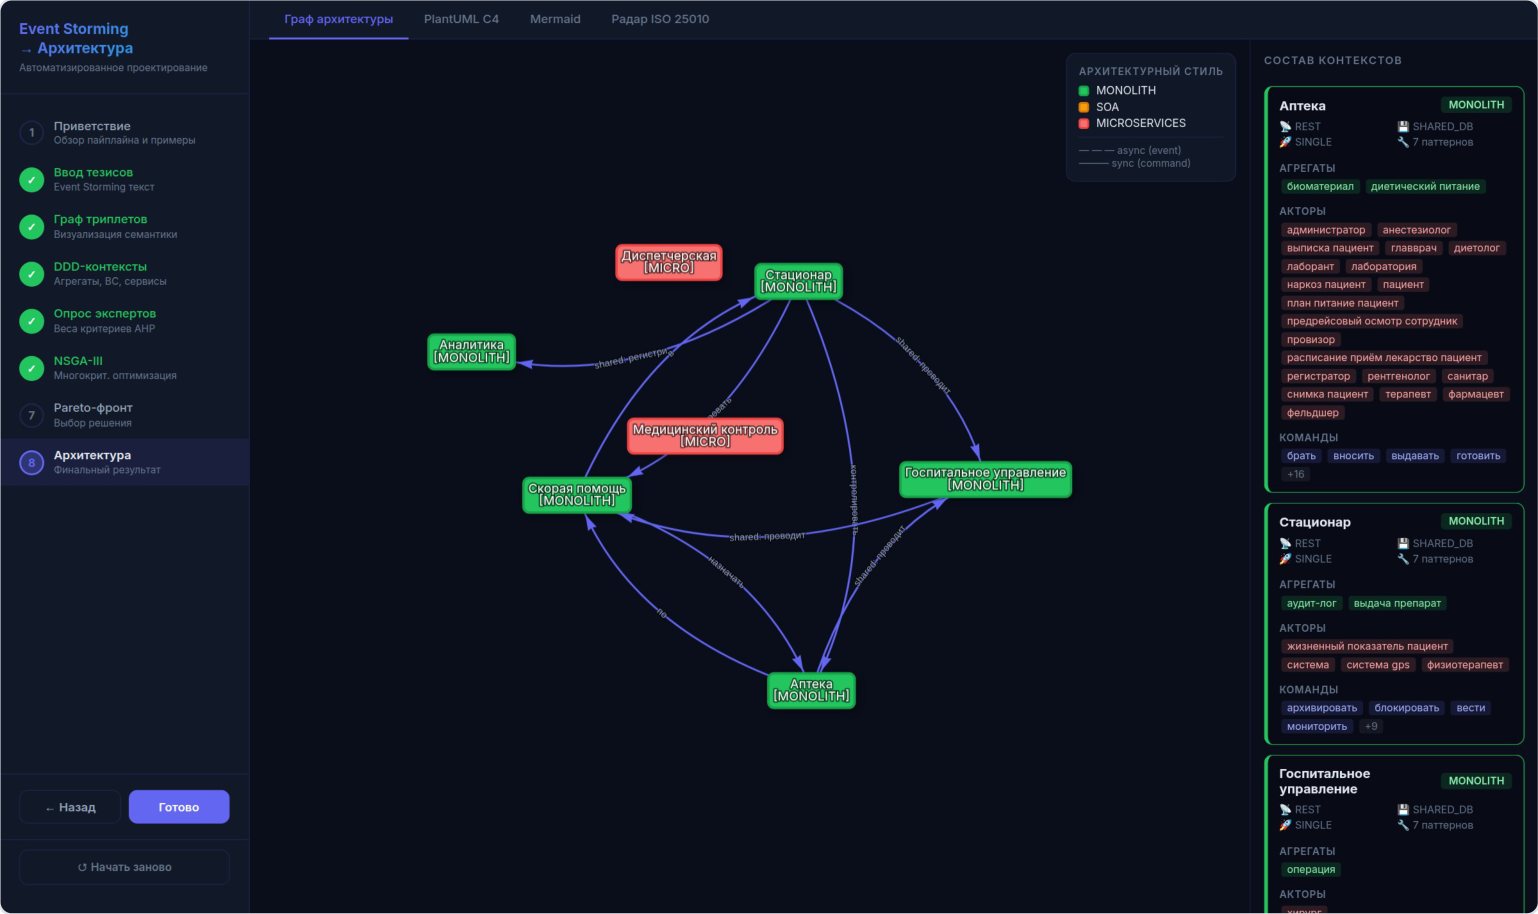Open the Mermaid tab

point(555,19)
